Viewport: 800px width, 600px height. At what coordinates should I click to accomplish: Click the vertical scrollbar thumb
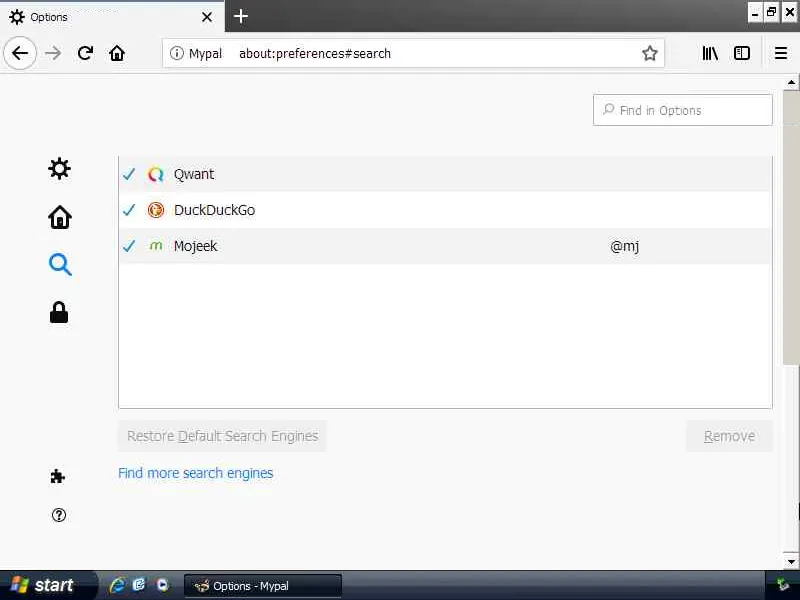(791, 228)
